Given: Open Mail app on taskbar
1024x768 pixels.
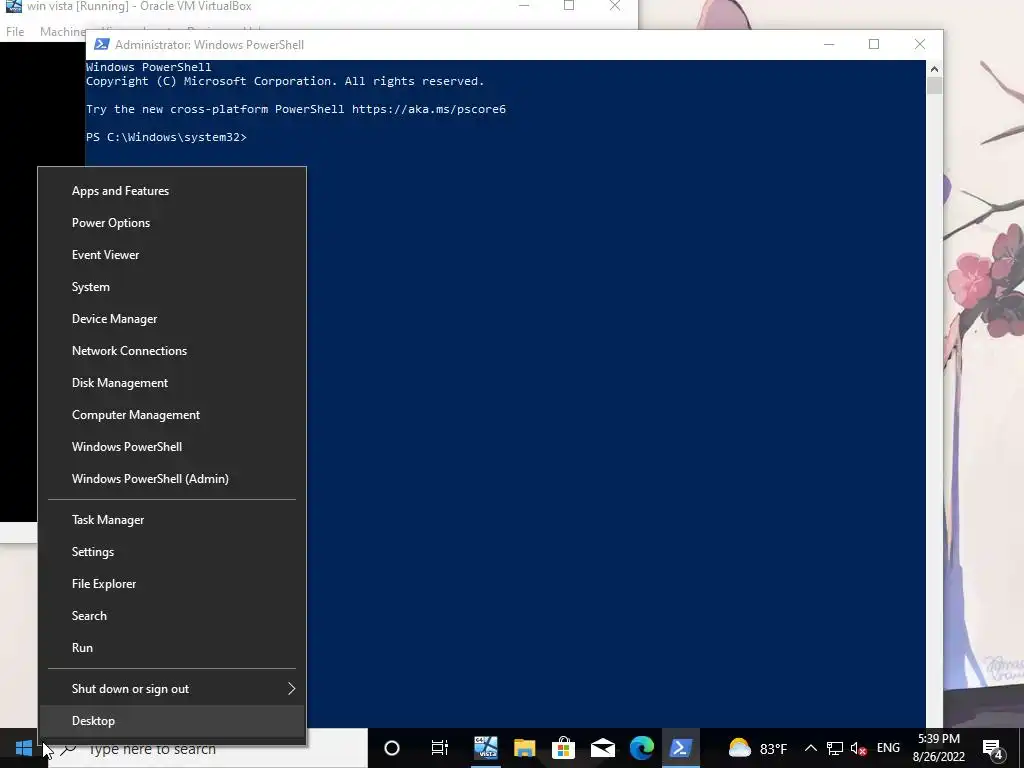Looking at the screenshot, I should [603, 748].
